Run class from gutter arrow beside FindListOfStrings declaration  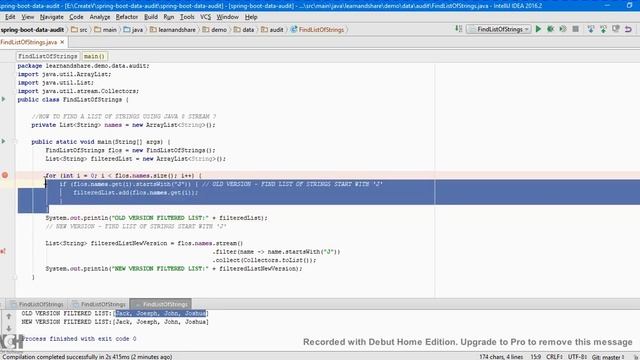[4, 99]
